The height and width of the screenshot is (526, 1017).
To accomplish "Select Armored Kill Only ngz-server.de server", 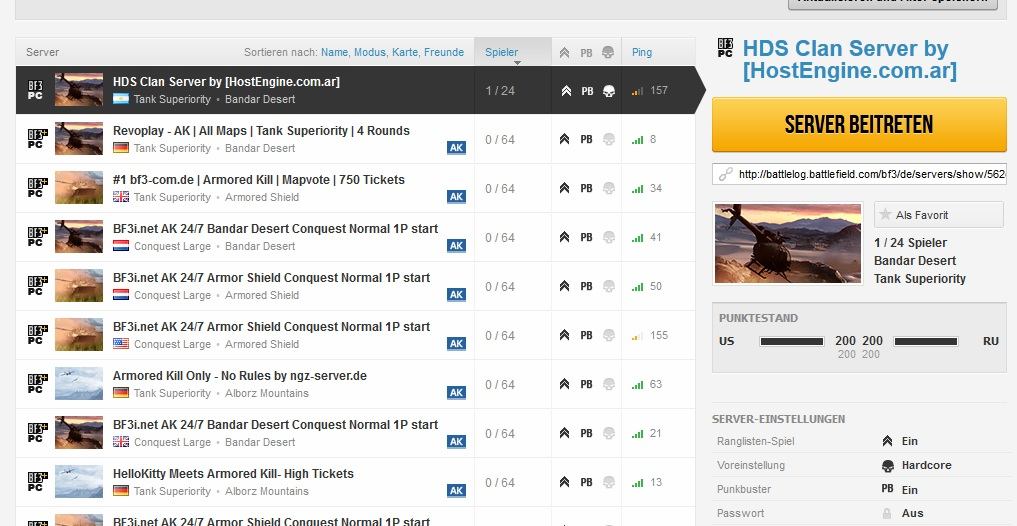I will tap(355, 384).
